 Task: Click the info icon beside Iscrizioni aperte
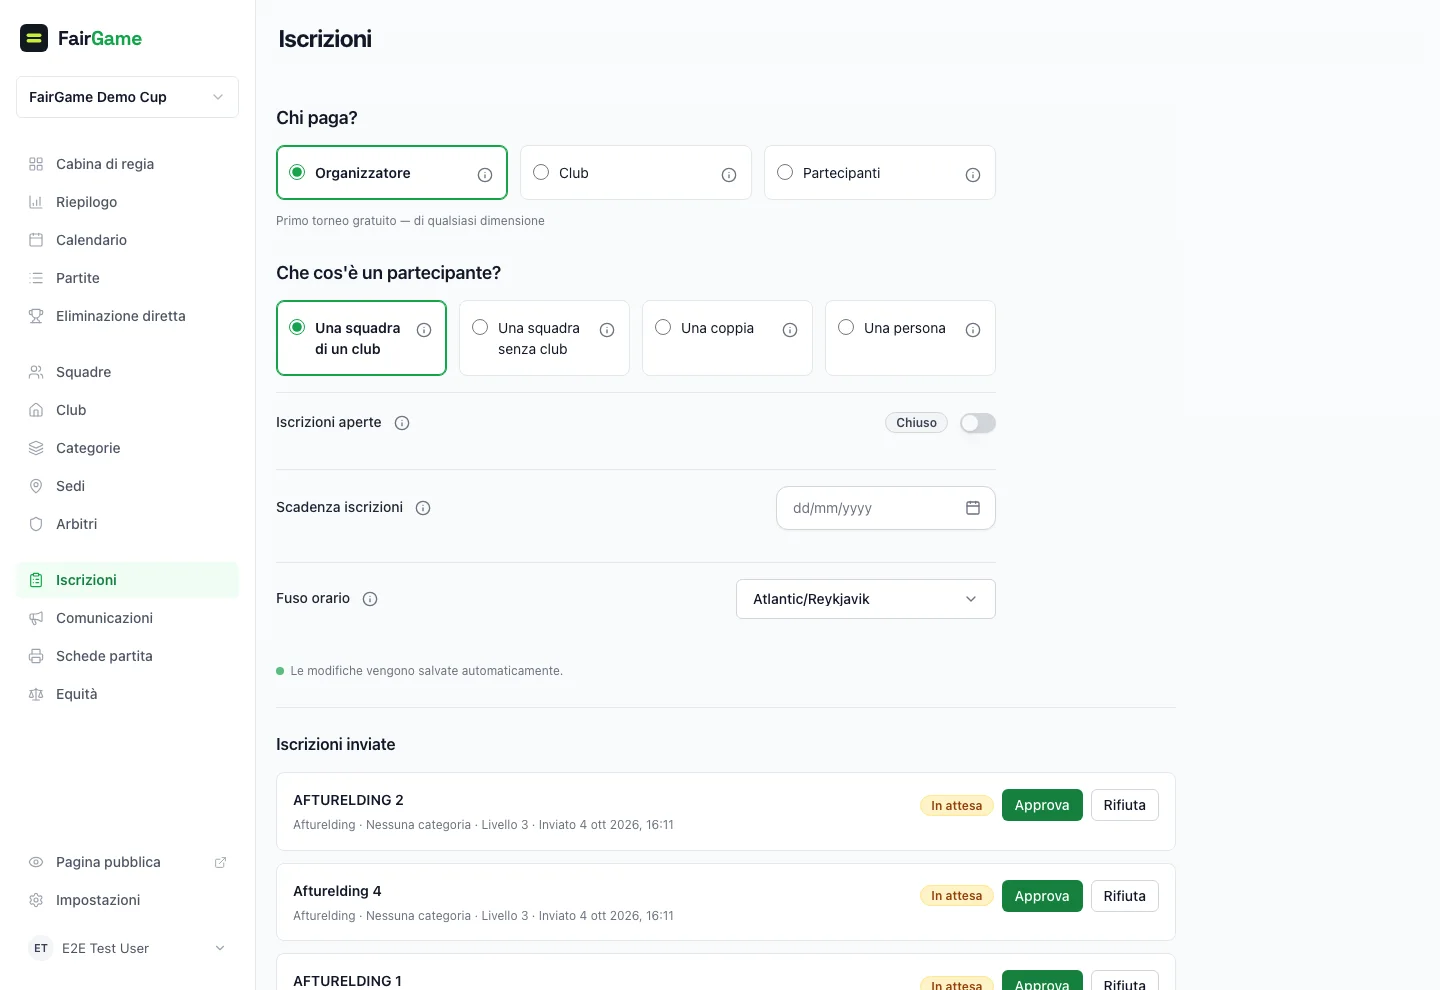[402, 423]
